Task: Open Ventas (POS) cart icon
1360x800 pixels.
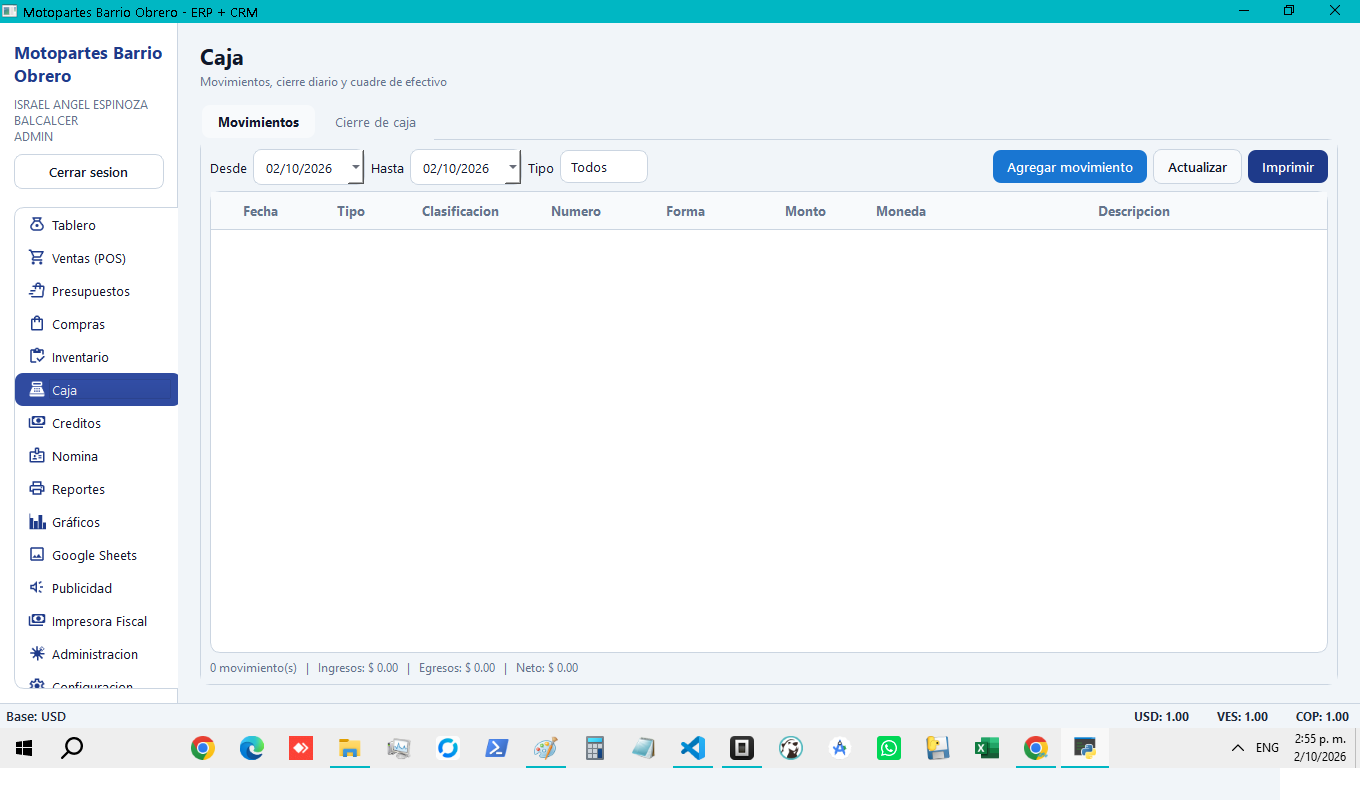Action: (x=37, y=258)
